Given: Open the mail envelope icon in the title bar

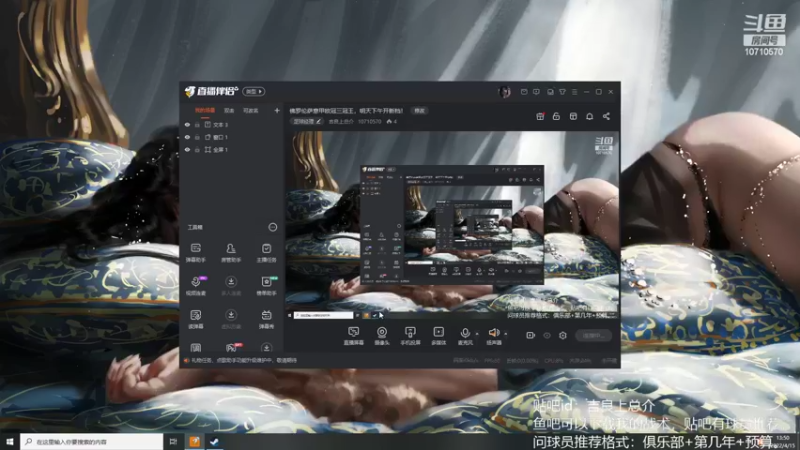Looking at the screenshot, I should 524,92.
